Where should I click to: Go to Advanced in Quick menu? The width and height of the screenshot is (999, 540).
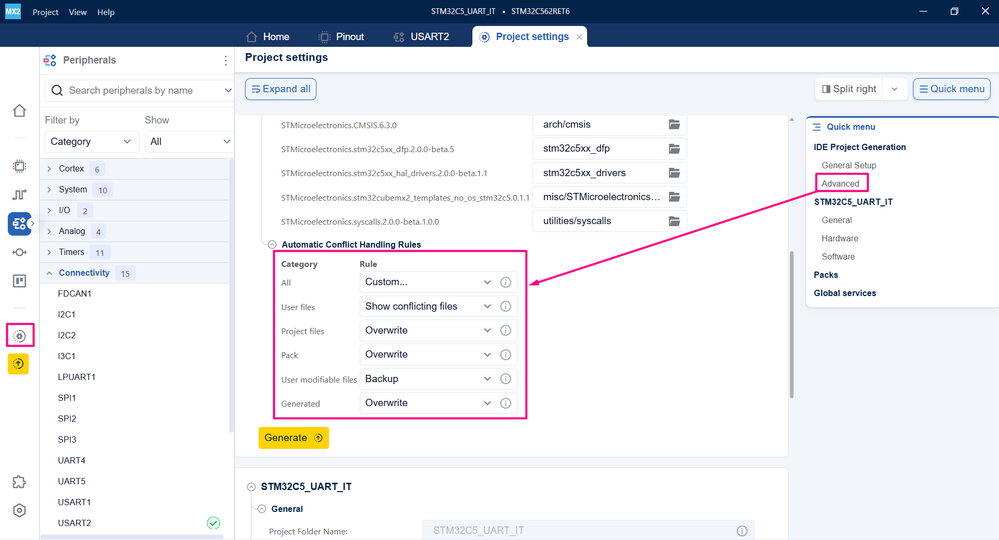(x=840, y=183)
